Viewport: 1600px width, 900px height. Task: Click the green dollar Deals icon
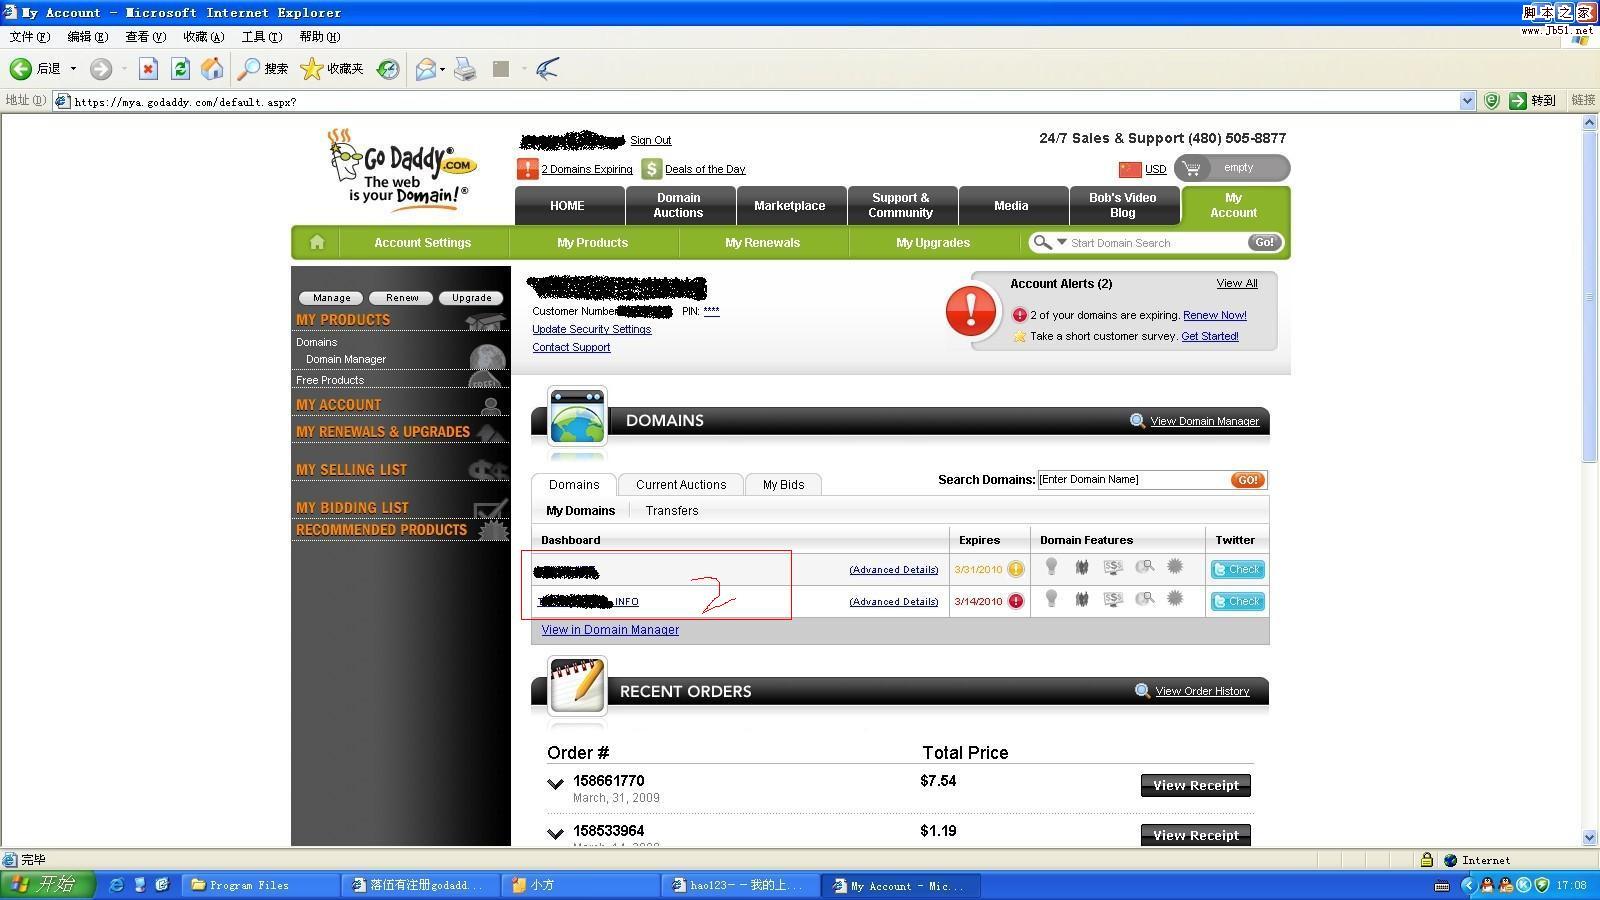(652, 169)
